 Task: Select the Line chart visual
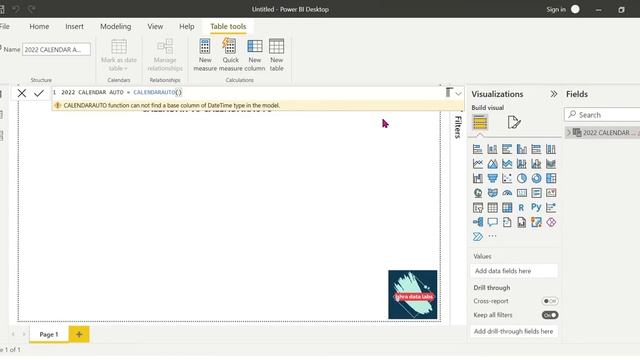(478, 164)
